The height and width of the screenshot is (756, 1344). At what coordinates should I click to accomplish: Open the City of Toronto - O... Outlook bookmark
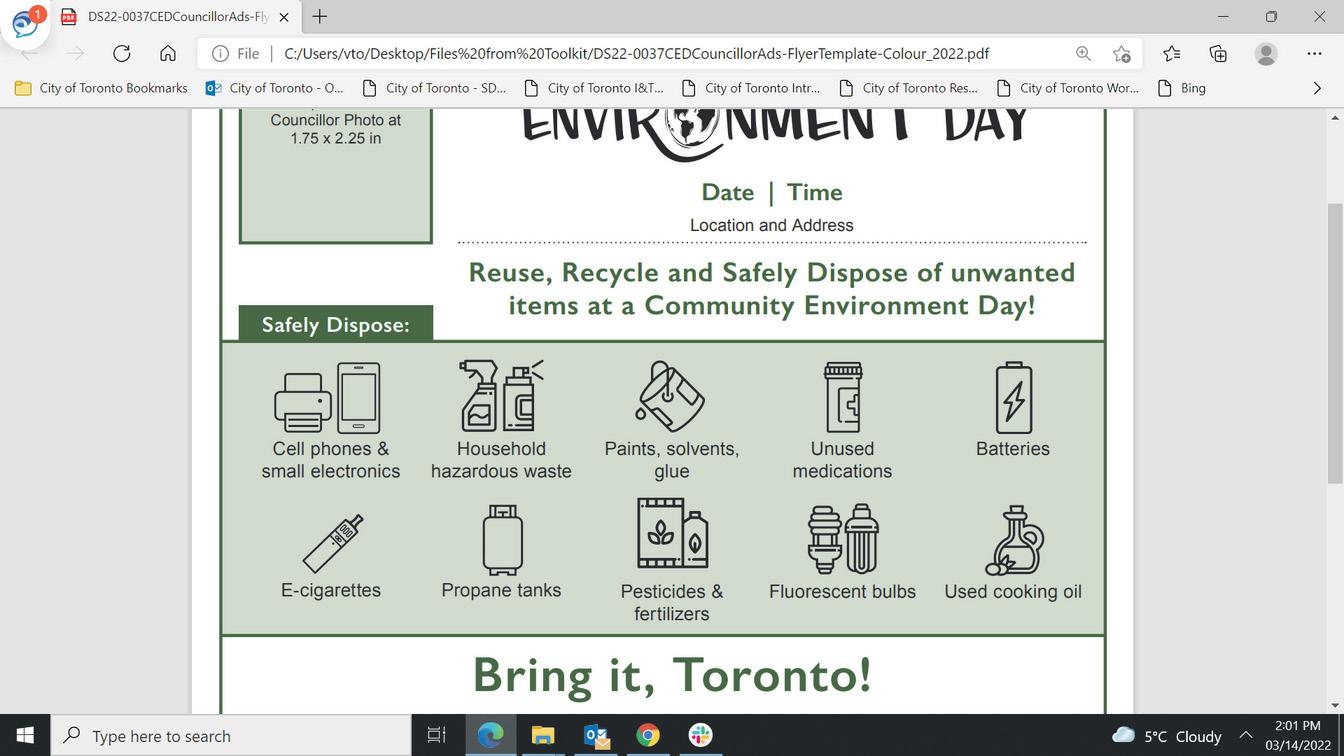pos(274,88)
